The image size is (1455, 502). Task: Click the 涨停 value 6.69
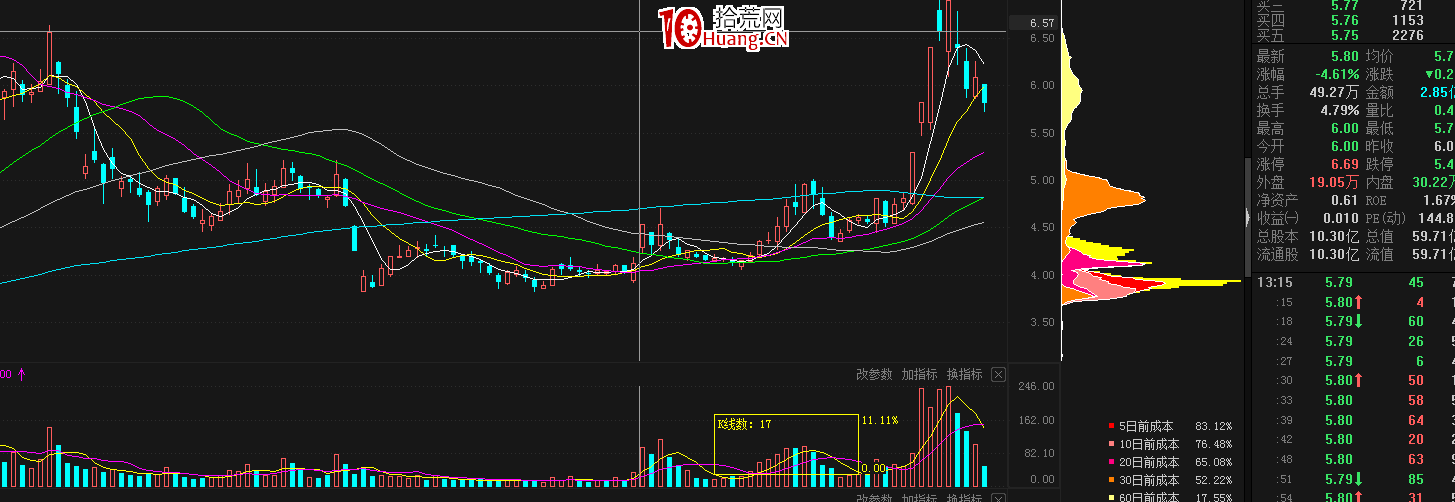[1344, 164]
